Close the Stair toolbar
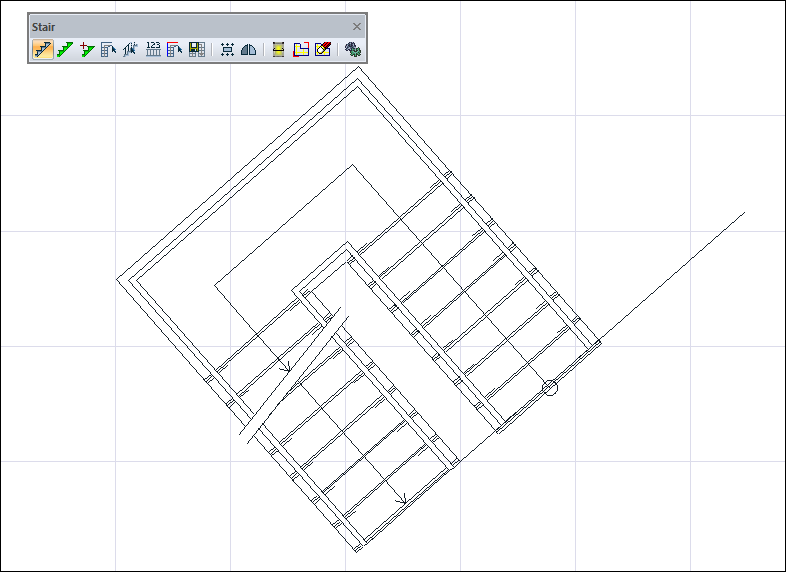 (357, 27)
